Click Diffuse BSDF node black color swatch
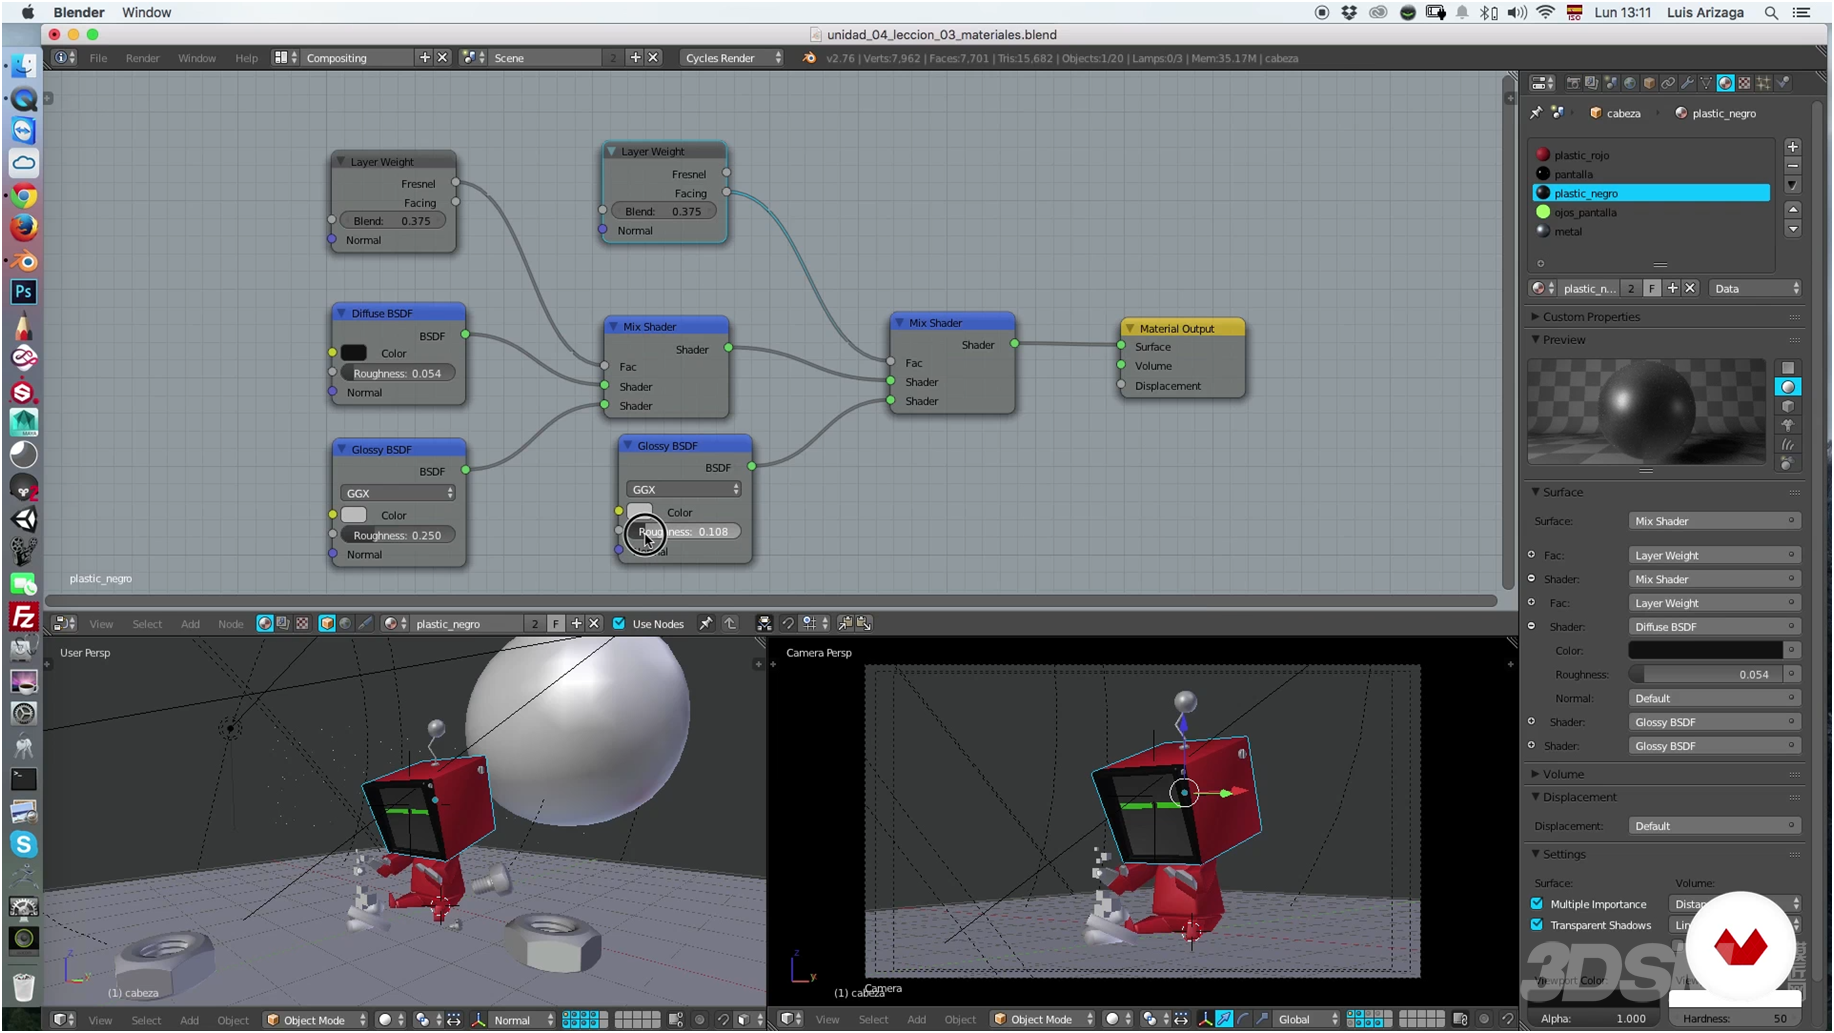This screenshot has height=1033, width=1834. [x=354, y=353]
